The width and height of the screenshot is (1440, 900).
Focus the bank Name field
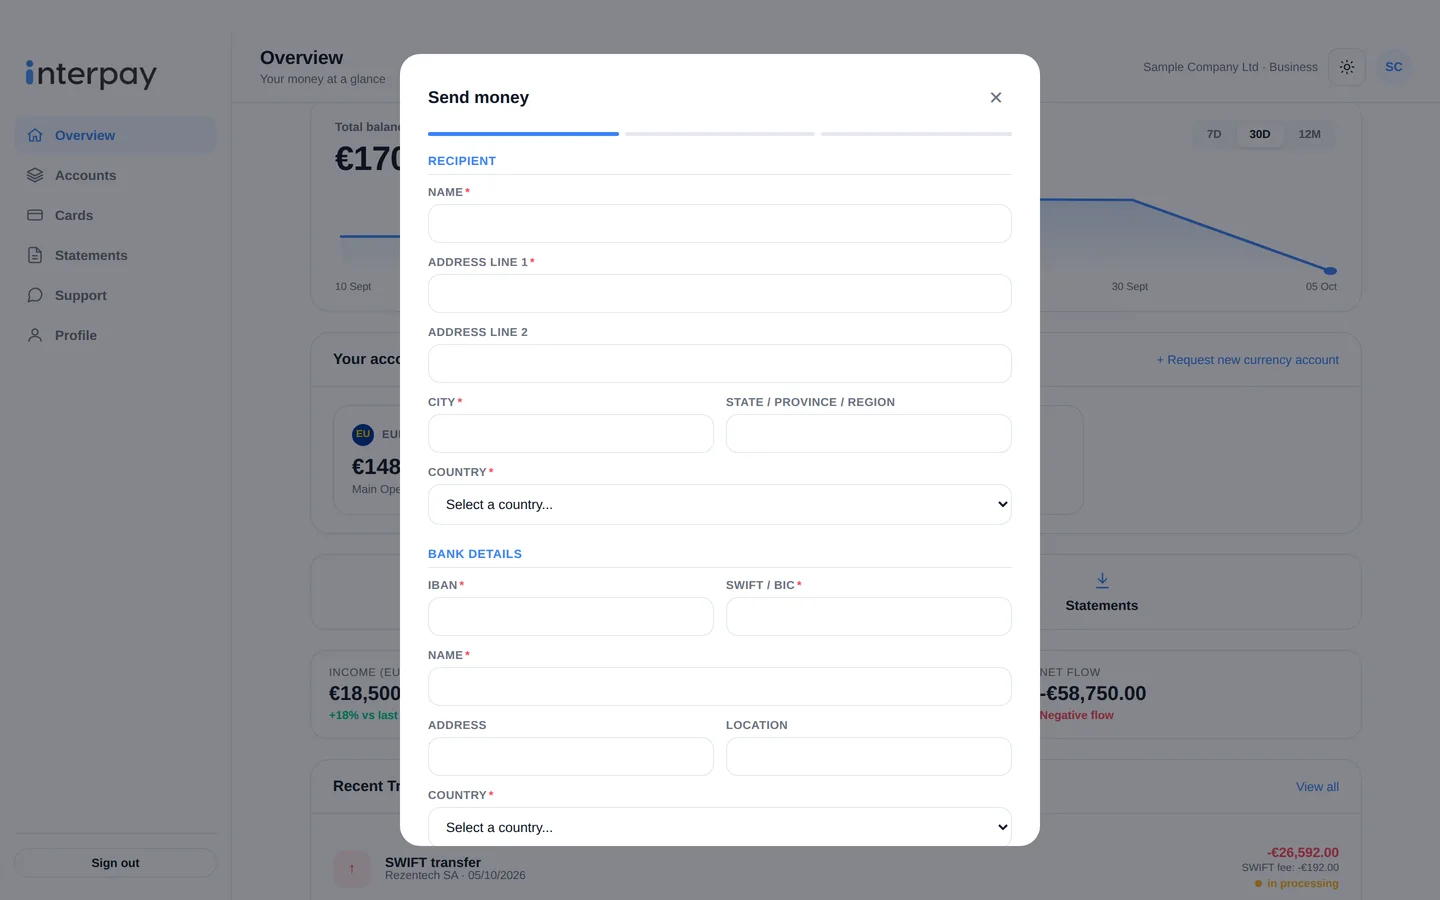click(x=720, y=687)
